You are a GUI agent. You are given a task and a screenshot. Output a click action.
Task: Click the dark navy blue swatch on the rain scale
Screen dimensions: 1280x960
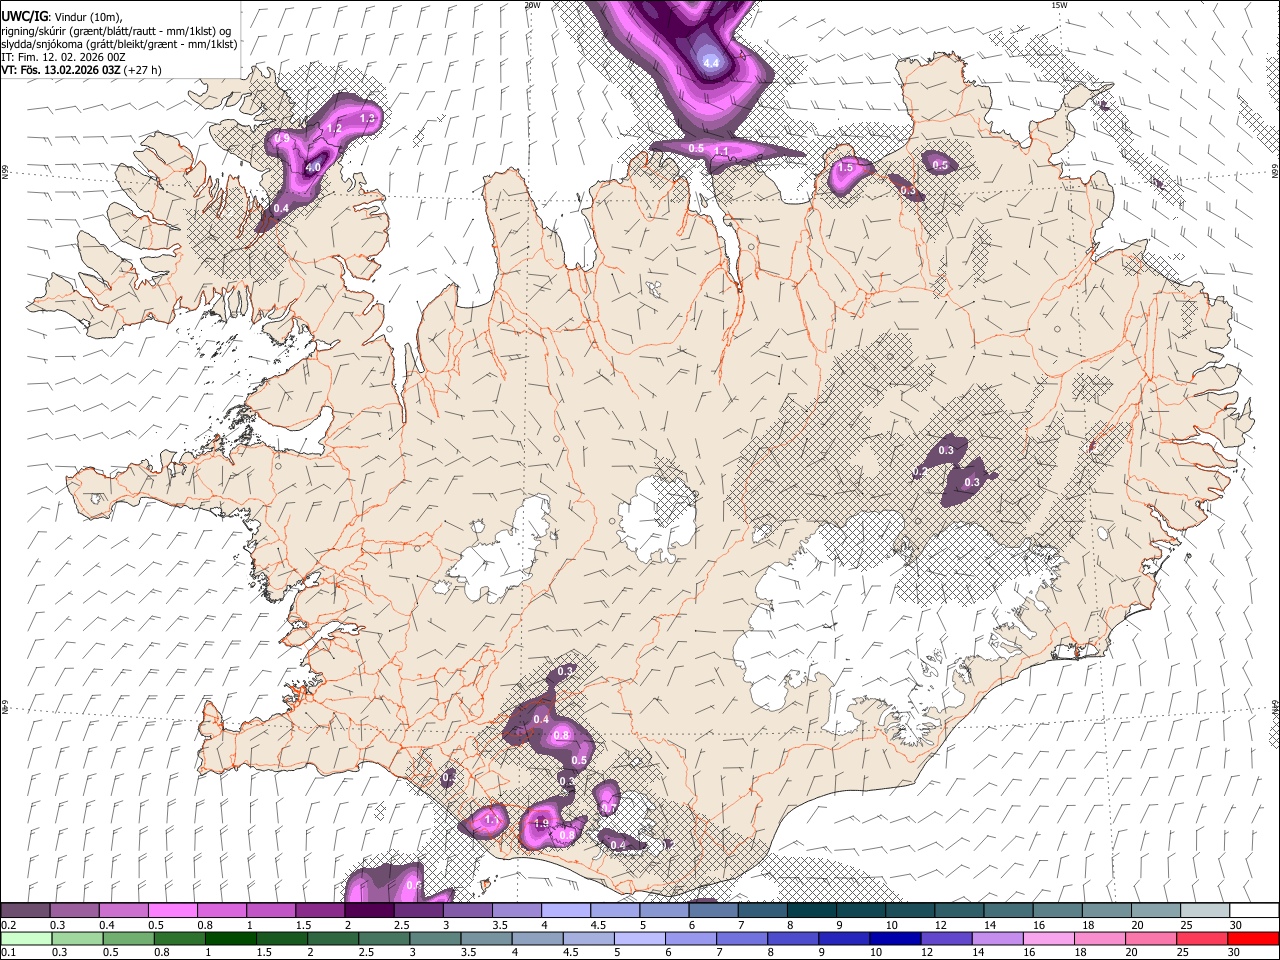895,939
